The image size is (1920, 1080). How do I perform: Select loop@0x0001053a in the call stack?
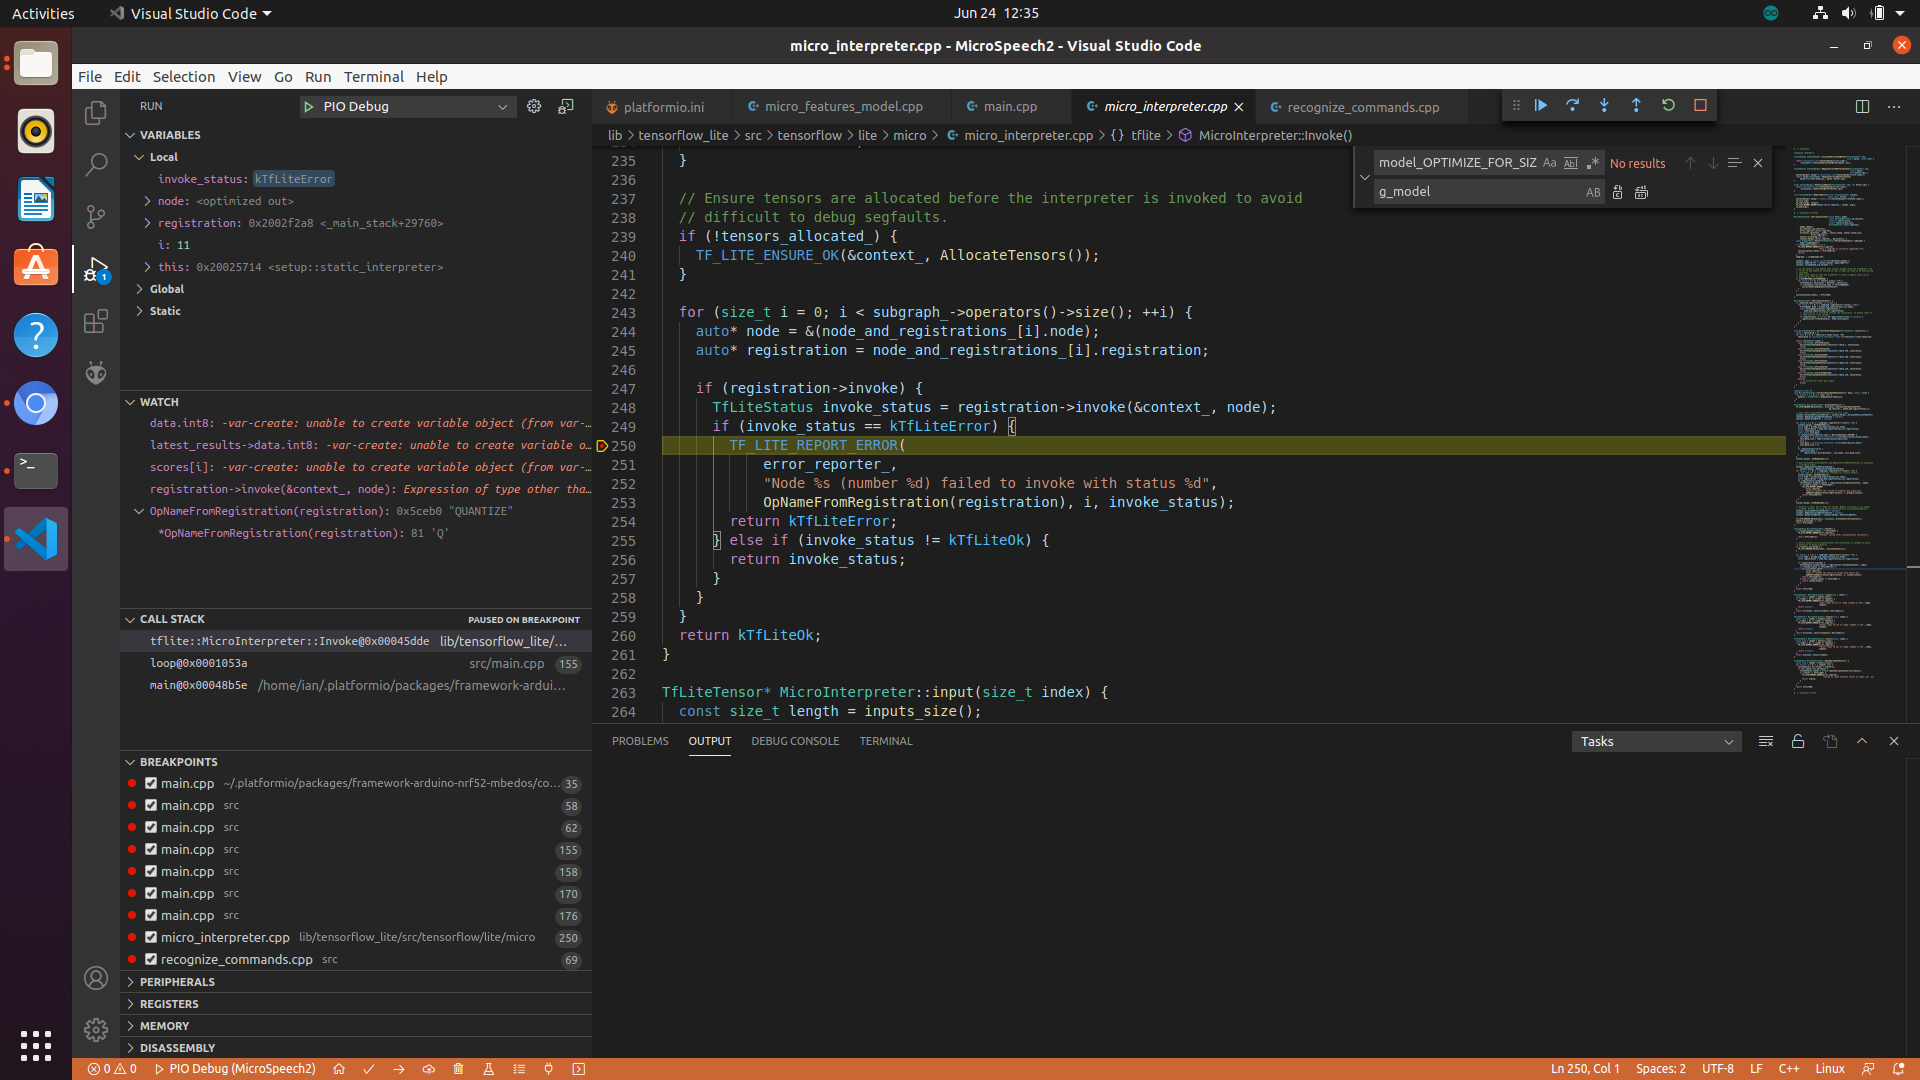pyautogui.click(x=199, y=663)
